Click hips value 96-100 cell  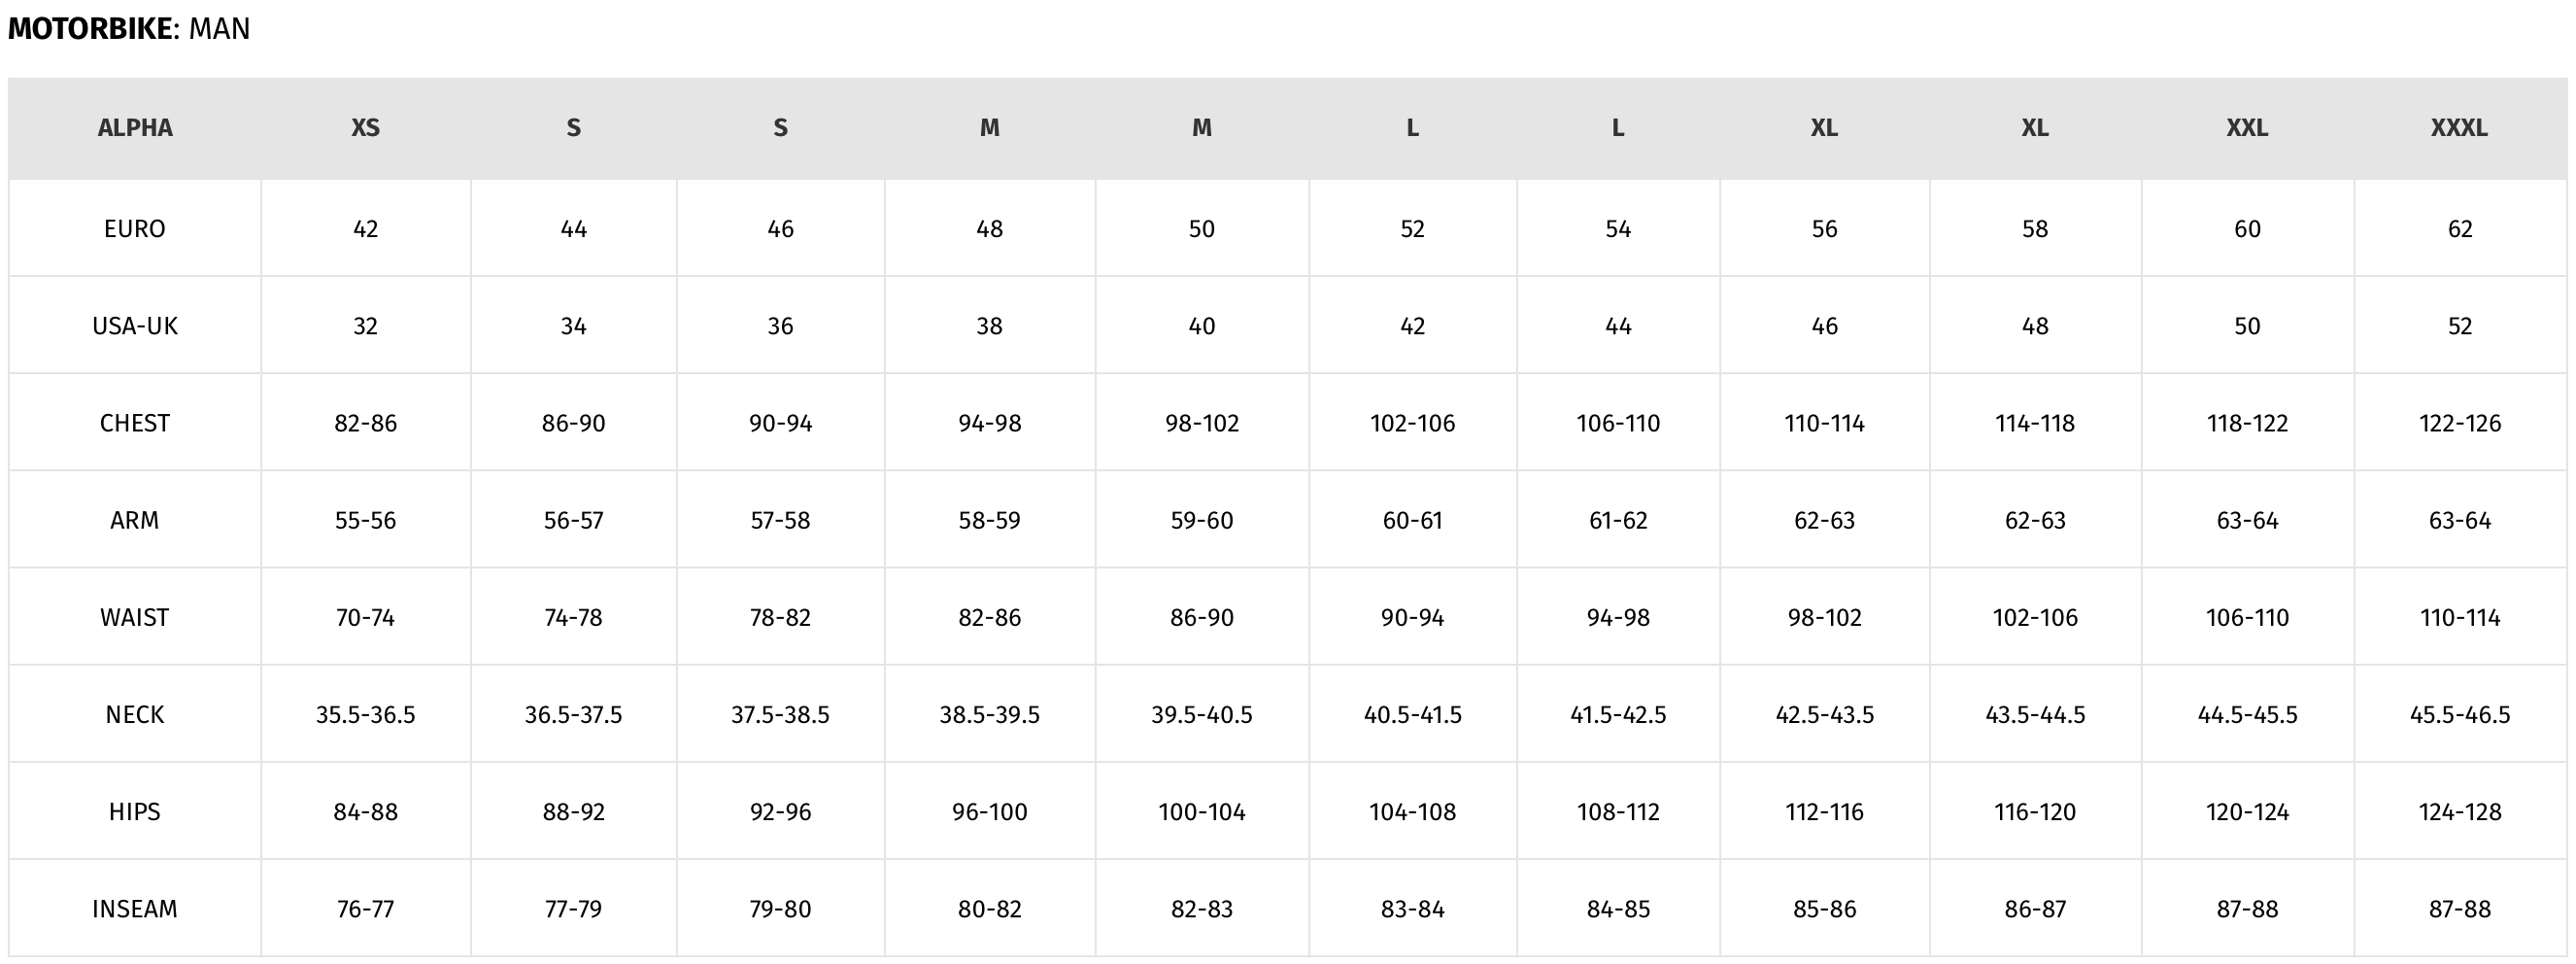pyautogui.click(x=990, y=811)
